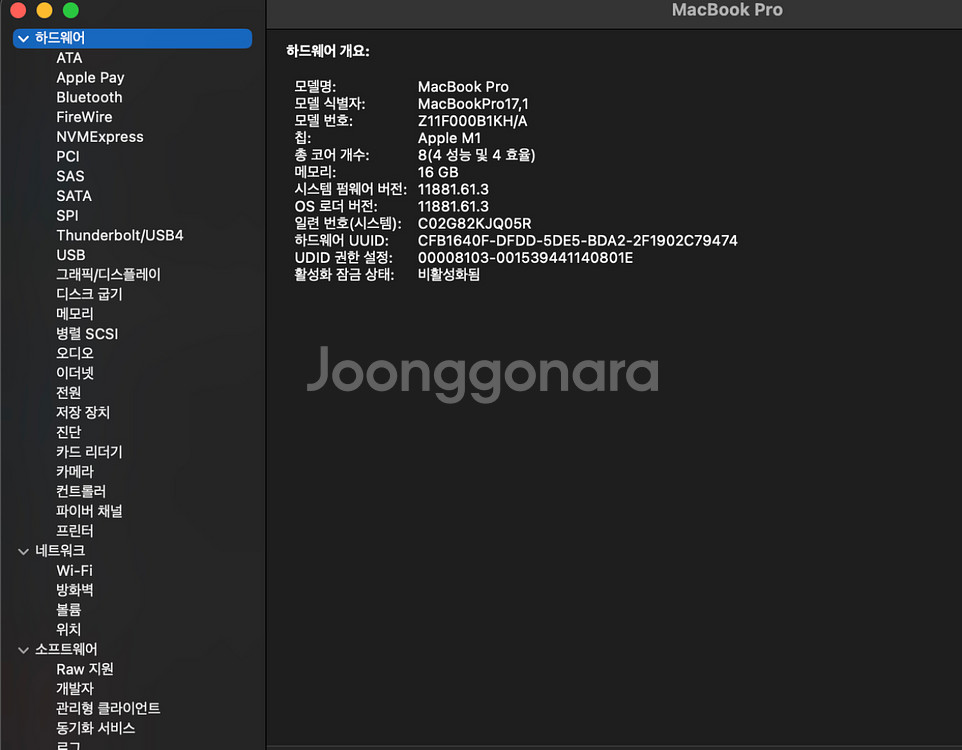Select 동기화 서비스 entry

(95, 728)
